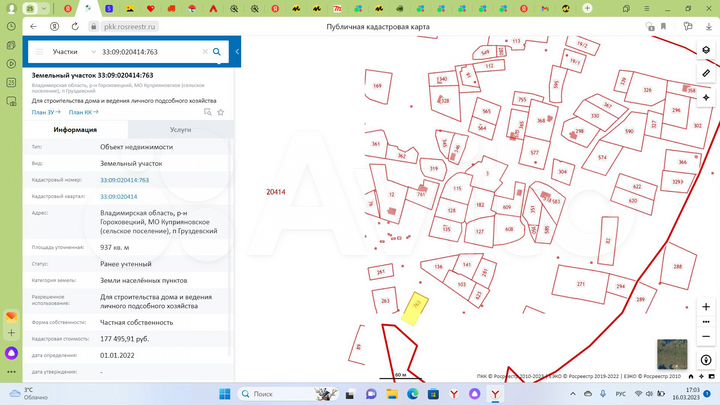Open browser downloads arrow icon

tap(709, 27)
